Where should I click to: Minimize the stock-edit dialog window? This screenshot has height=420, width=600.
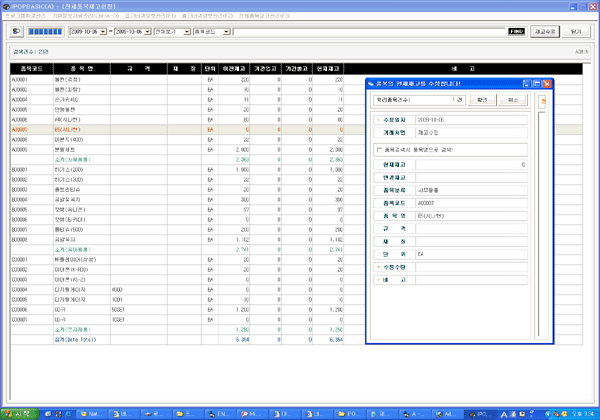tap(527, 83)
